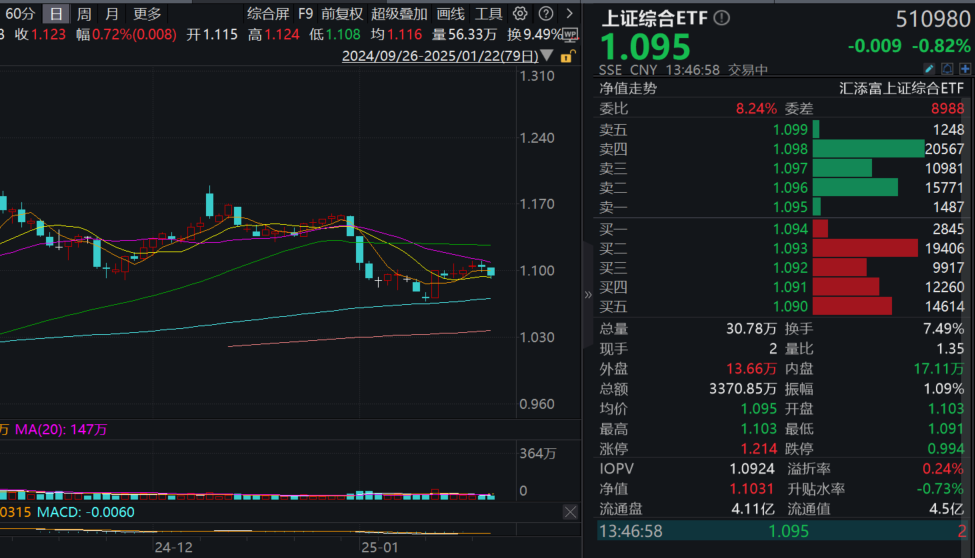Select the 日 daily period tab

pyautogui.click(x=56, y=14)
